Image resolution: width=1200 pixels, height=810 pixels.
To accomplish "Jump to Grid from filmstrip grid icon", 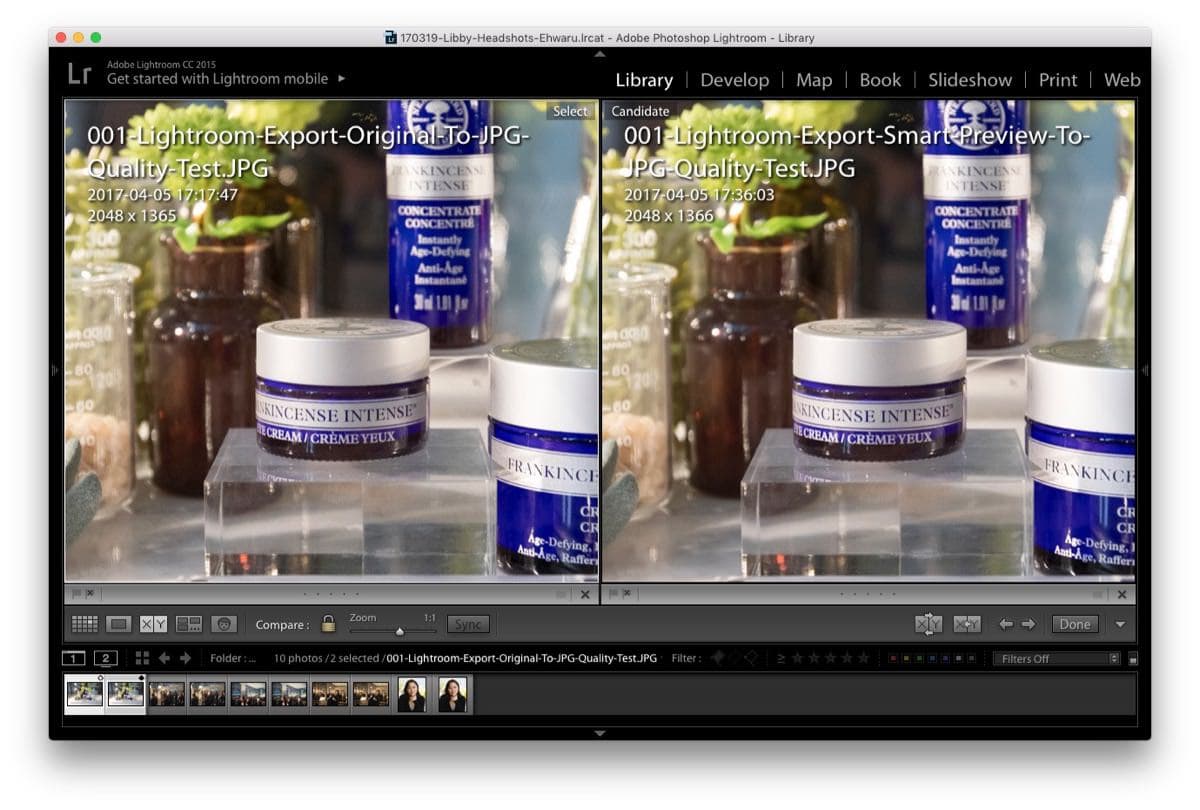I will [142, 658].
